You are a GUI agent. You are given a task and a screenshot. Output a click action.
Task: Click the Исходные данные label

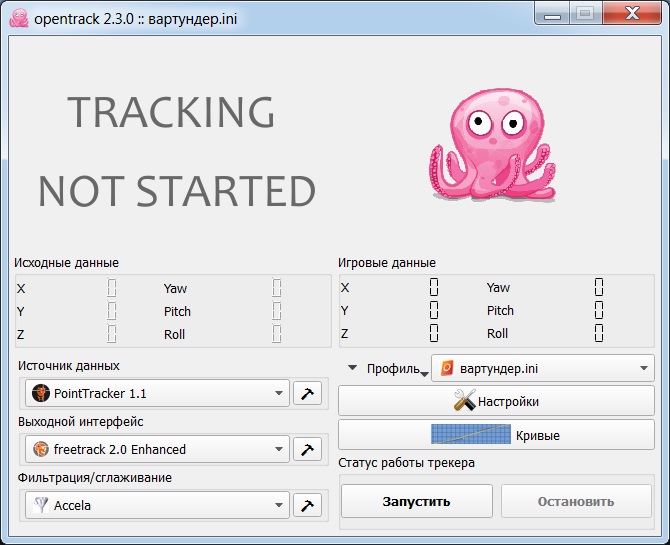coord(67,262)
